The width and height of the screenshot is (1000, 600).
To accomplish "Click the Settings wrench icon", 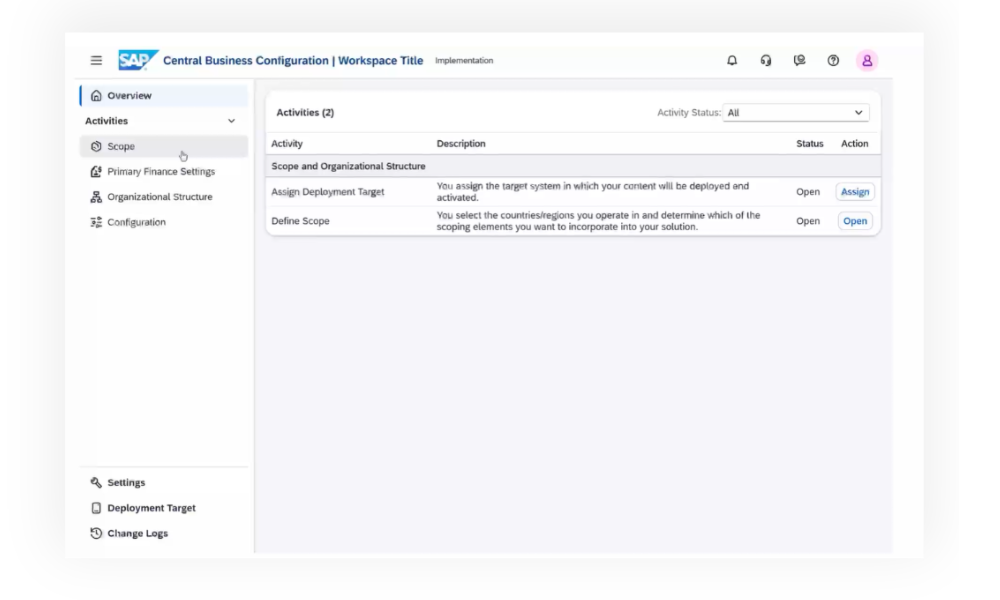I will [x=96, y=483].
